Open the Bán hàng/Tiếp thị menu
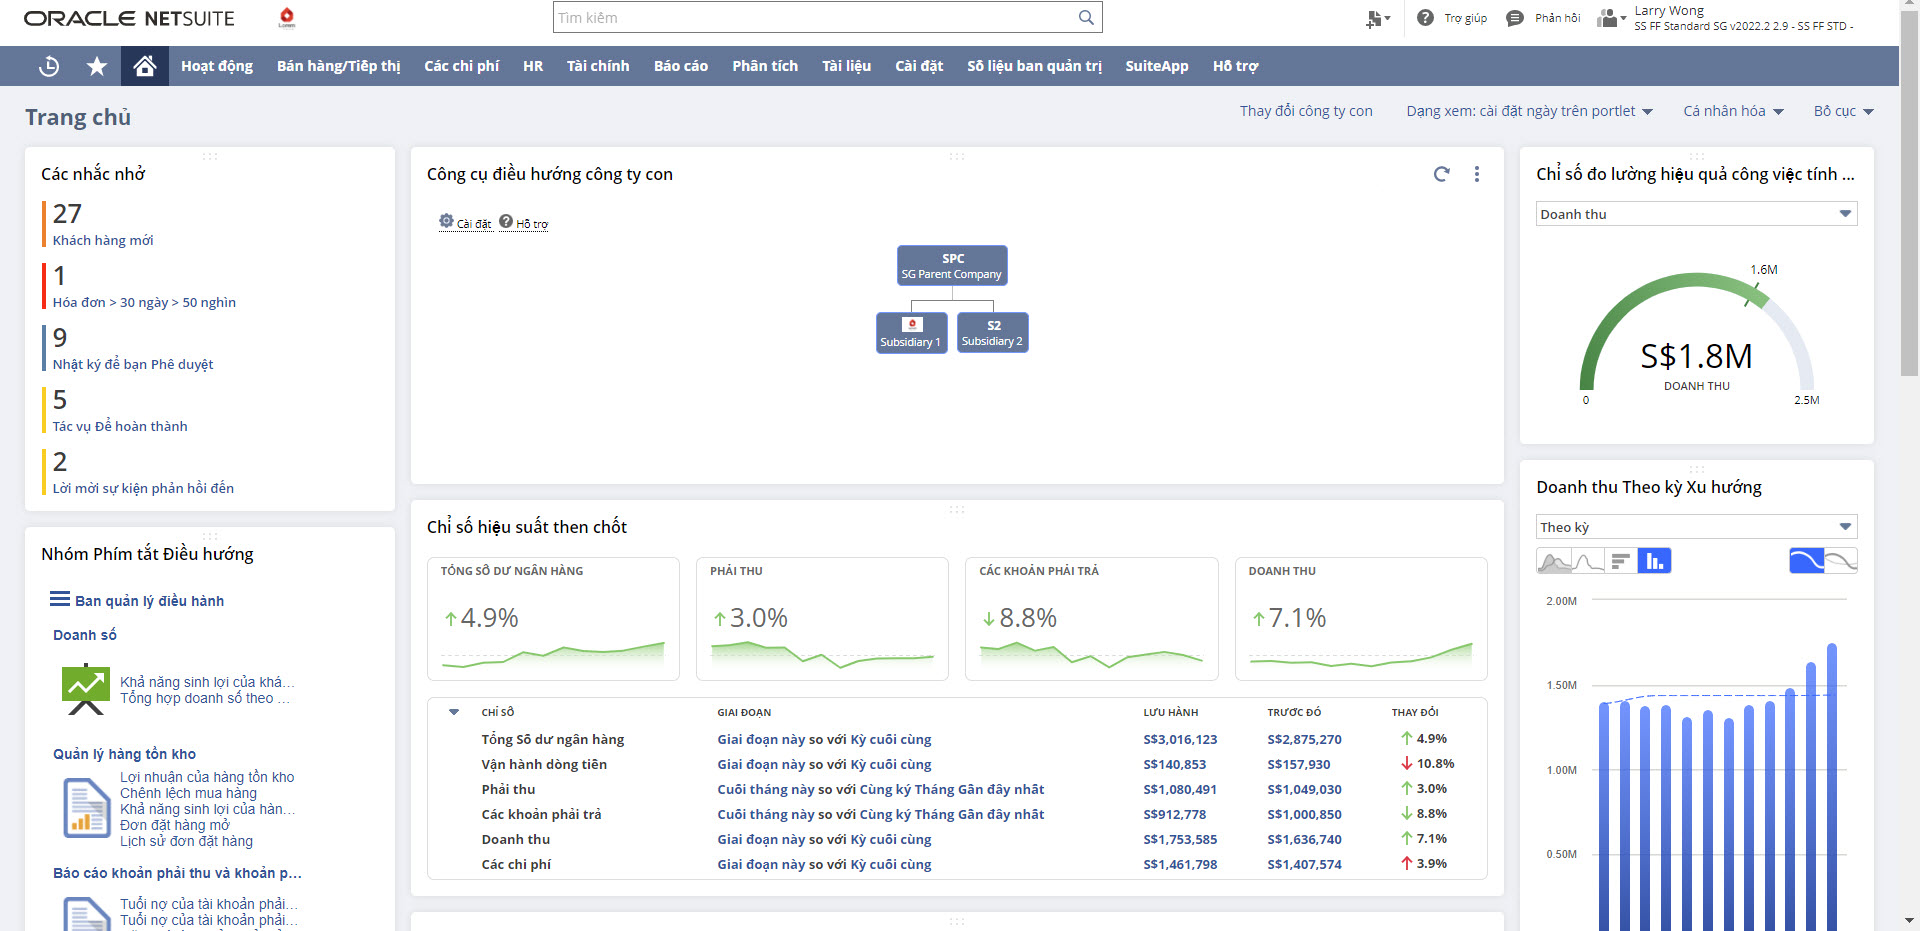Image resolution: width=1920 pixels, height=931 pixels. [x=338, y=66]
